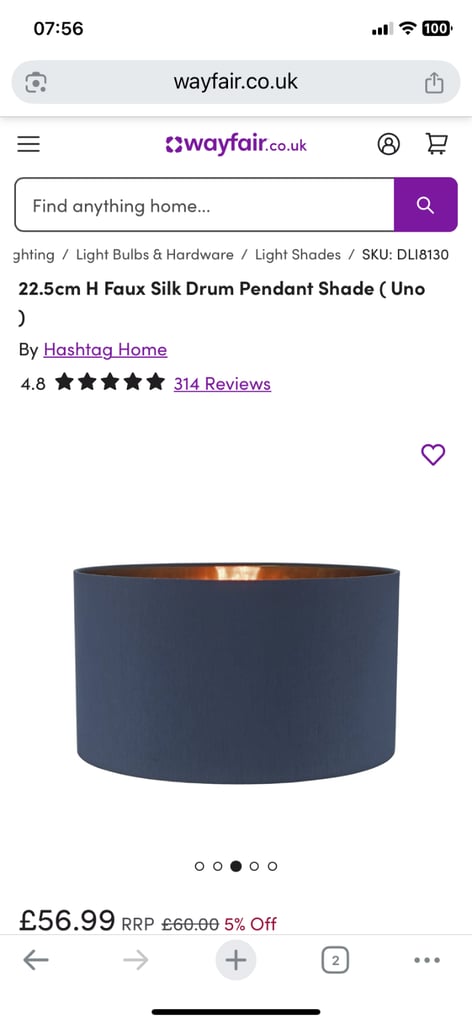Open the Hashtag Home brand link
The width and height of the screenshot is (472, 1024).
105,350
